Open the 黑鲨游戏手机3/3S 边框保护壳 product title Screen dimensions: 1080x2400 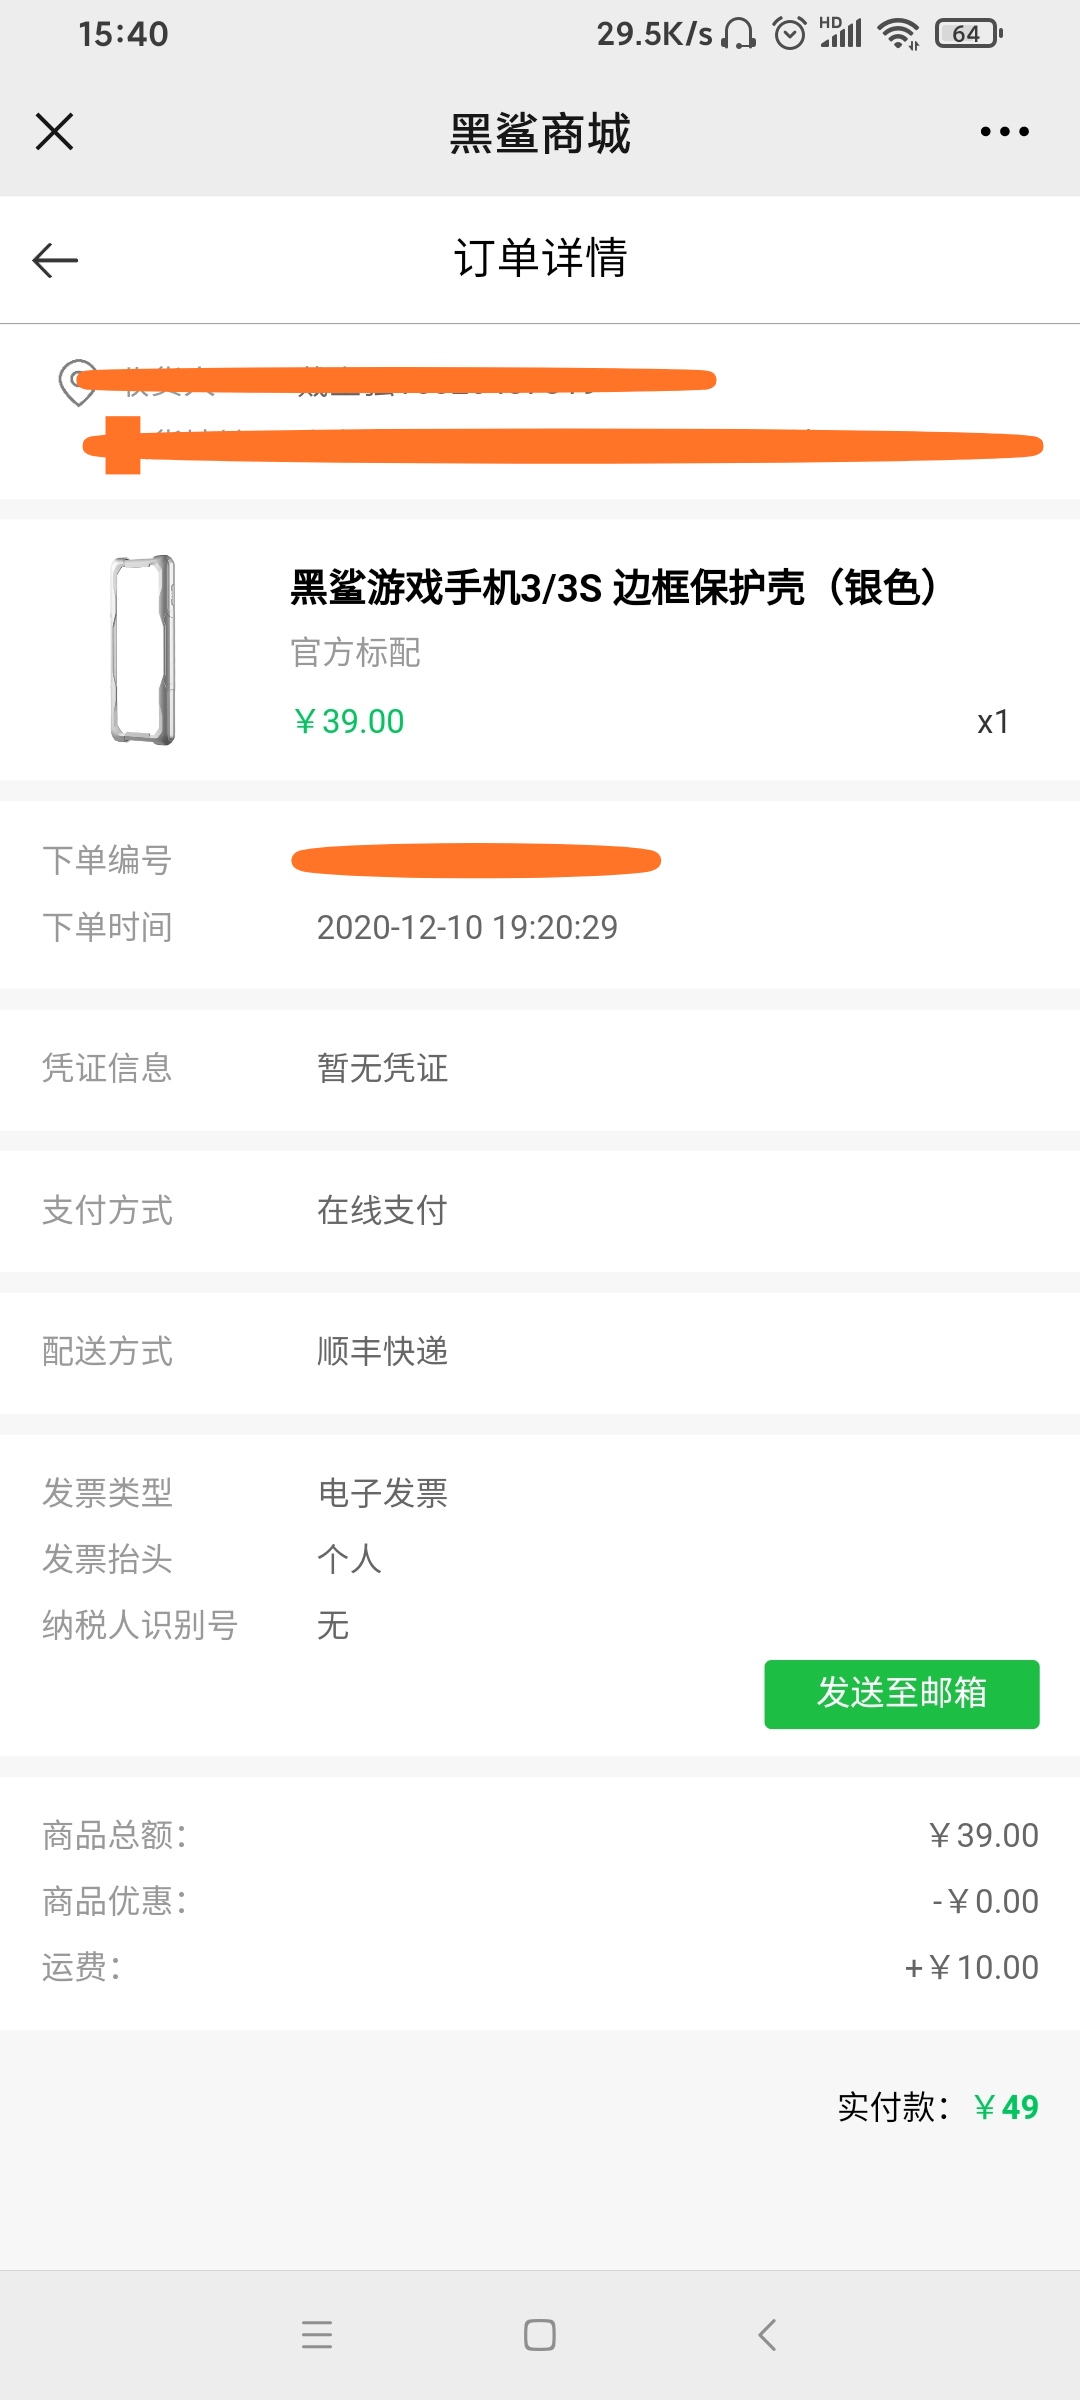[614, 588]
